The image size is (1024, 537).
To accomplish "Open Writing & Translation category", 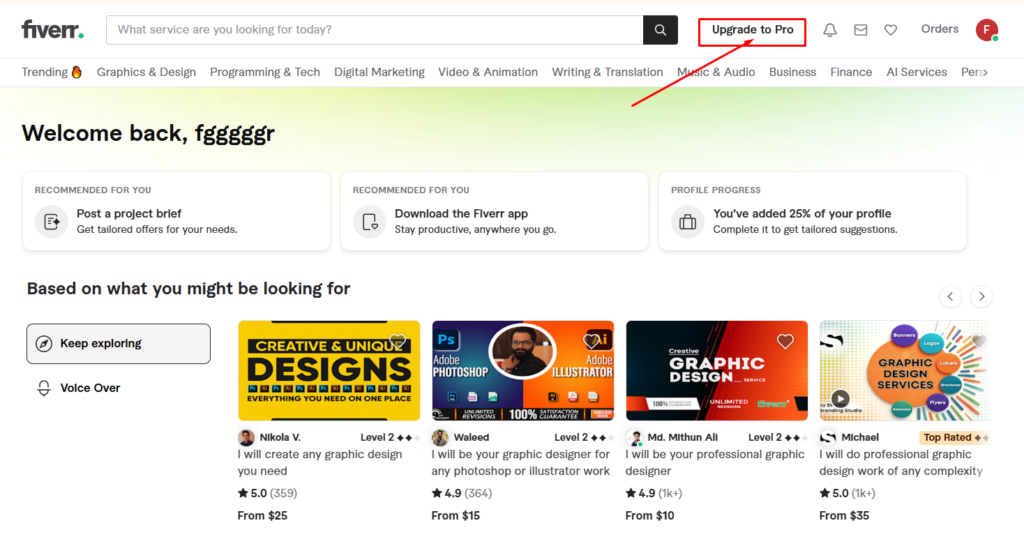I will click(607, 72).
